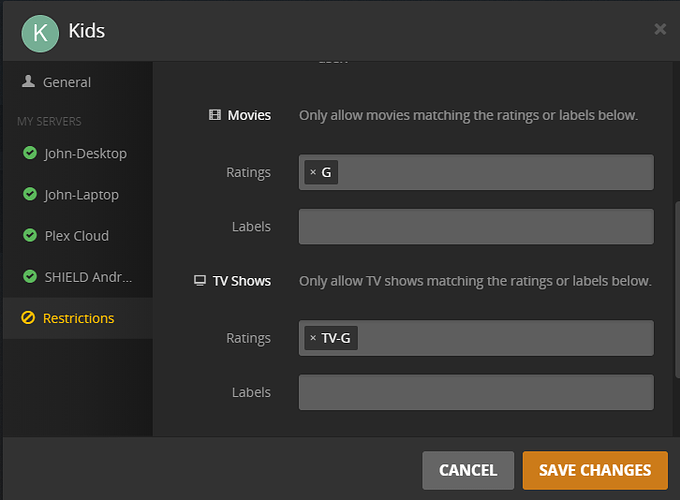This screenshot has width=680, height=500.
Task: Click the Kids user avatar icon
Action: tap(40, 32)
